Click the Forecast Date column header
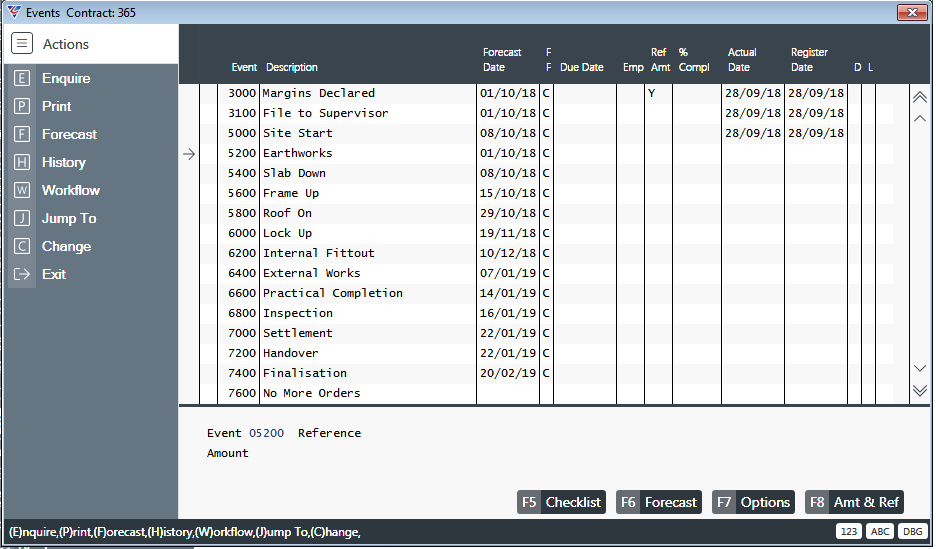The width and height of the screenshot is (936, 549). coord(502,60)
